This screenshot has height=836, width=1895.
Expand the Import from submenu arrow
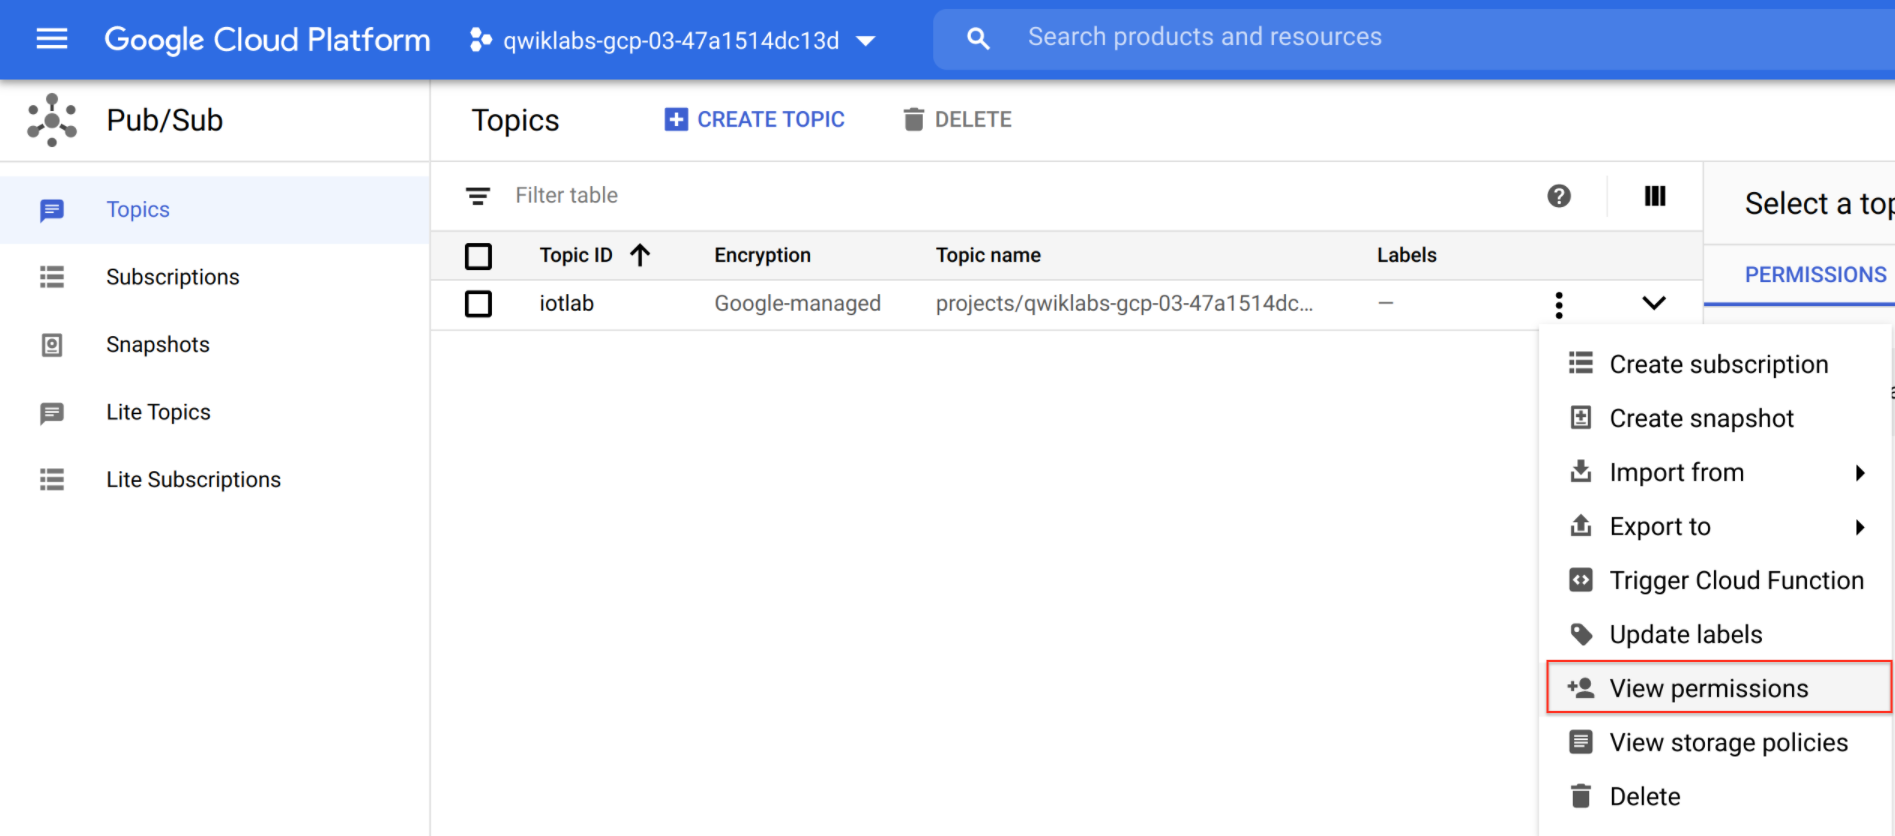click(x=1860, y=473)
